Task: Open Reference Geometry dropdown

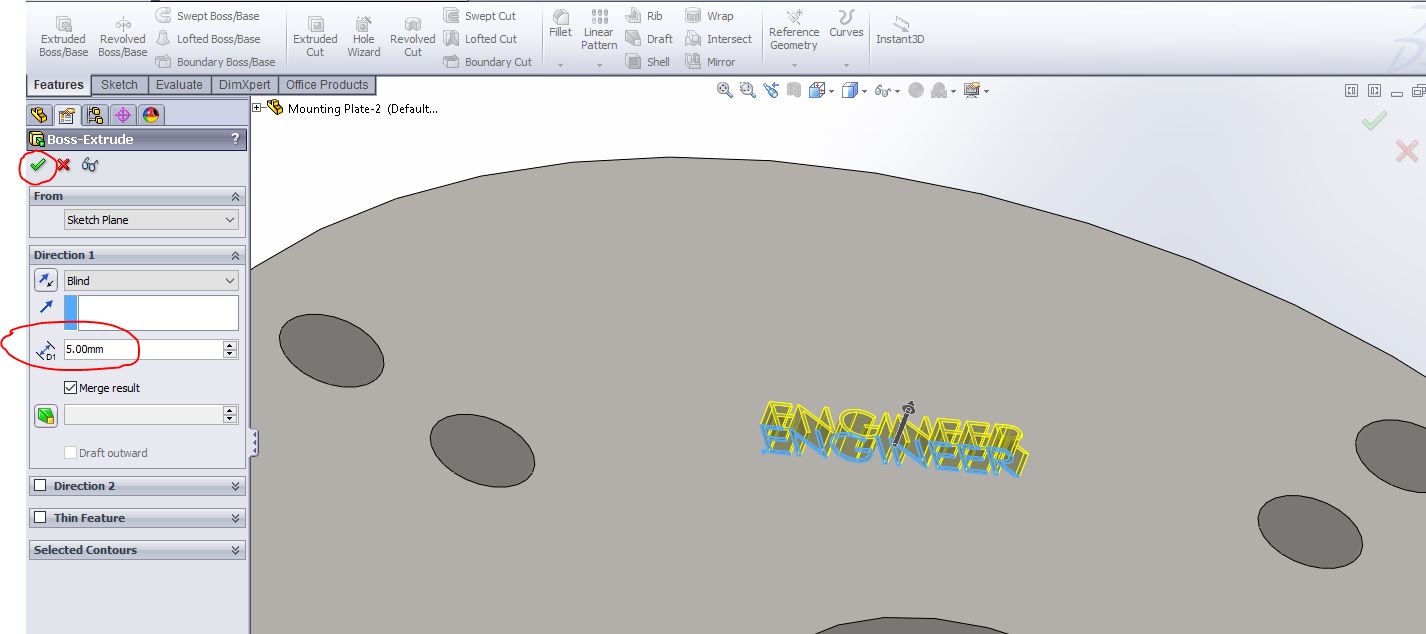Action: 794,65
